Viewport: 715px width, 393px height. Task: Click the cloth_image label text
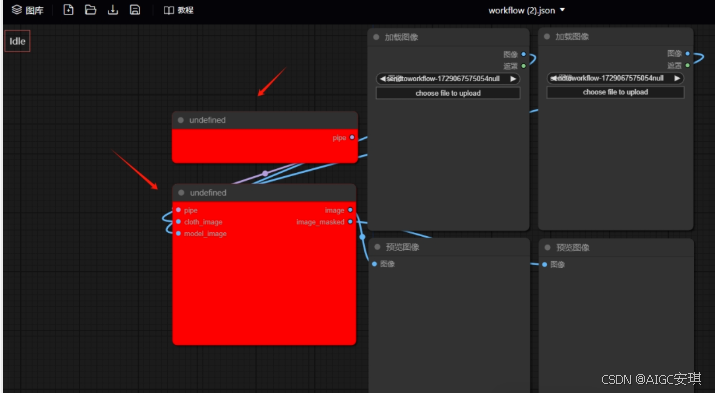click(203, 222)
